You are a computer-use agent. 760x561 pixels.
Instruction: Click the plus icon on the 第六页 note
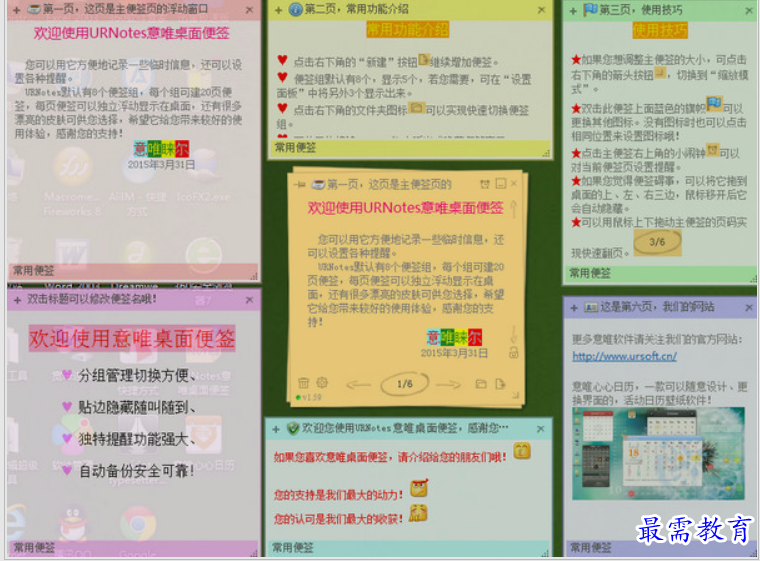[x=574, y=308]
